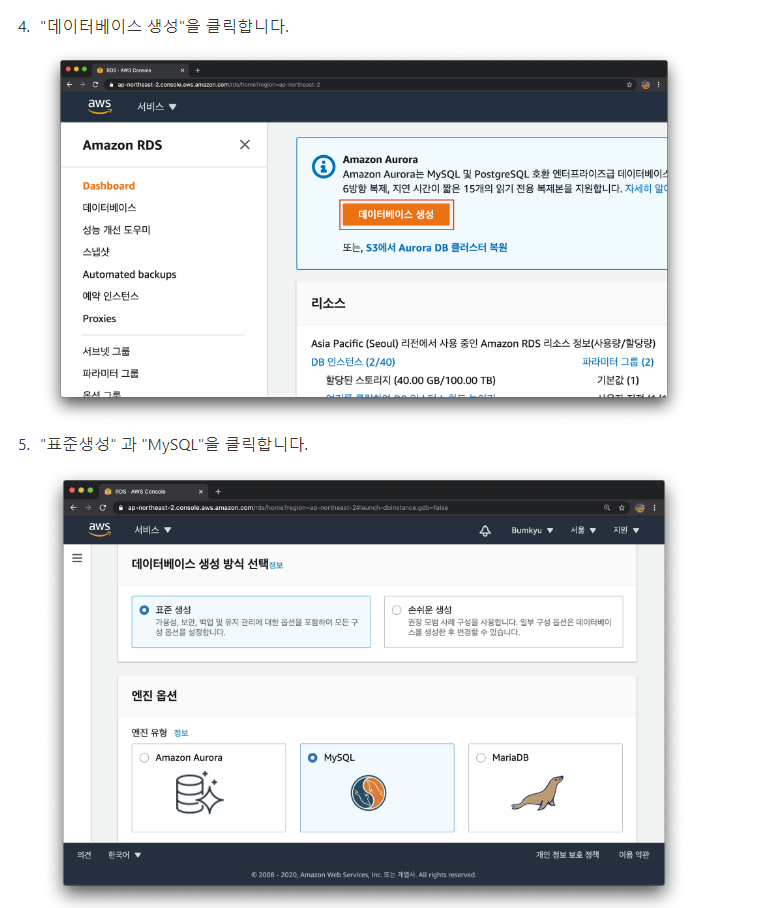This screenshot has width=783, height=908.
Task: Click the DB 인스턴스 (2/40) link
Action: (353, 362)
